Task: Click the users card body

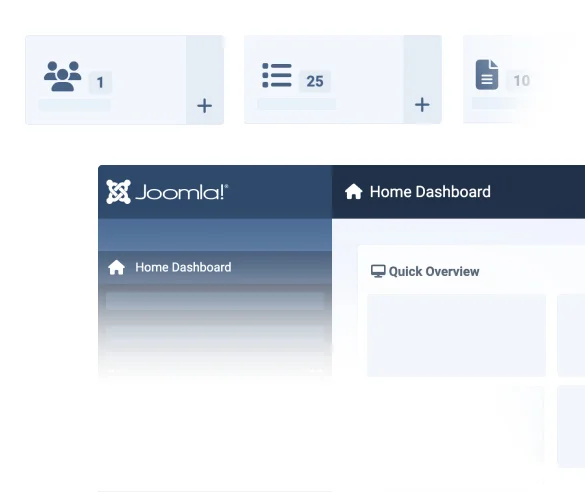Action: tap(106, 80)
